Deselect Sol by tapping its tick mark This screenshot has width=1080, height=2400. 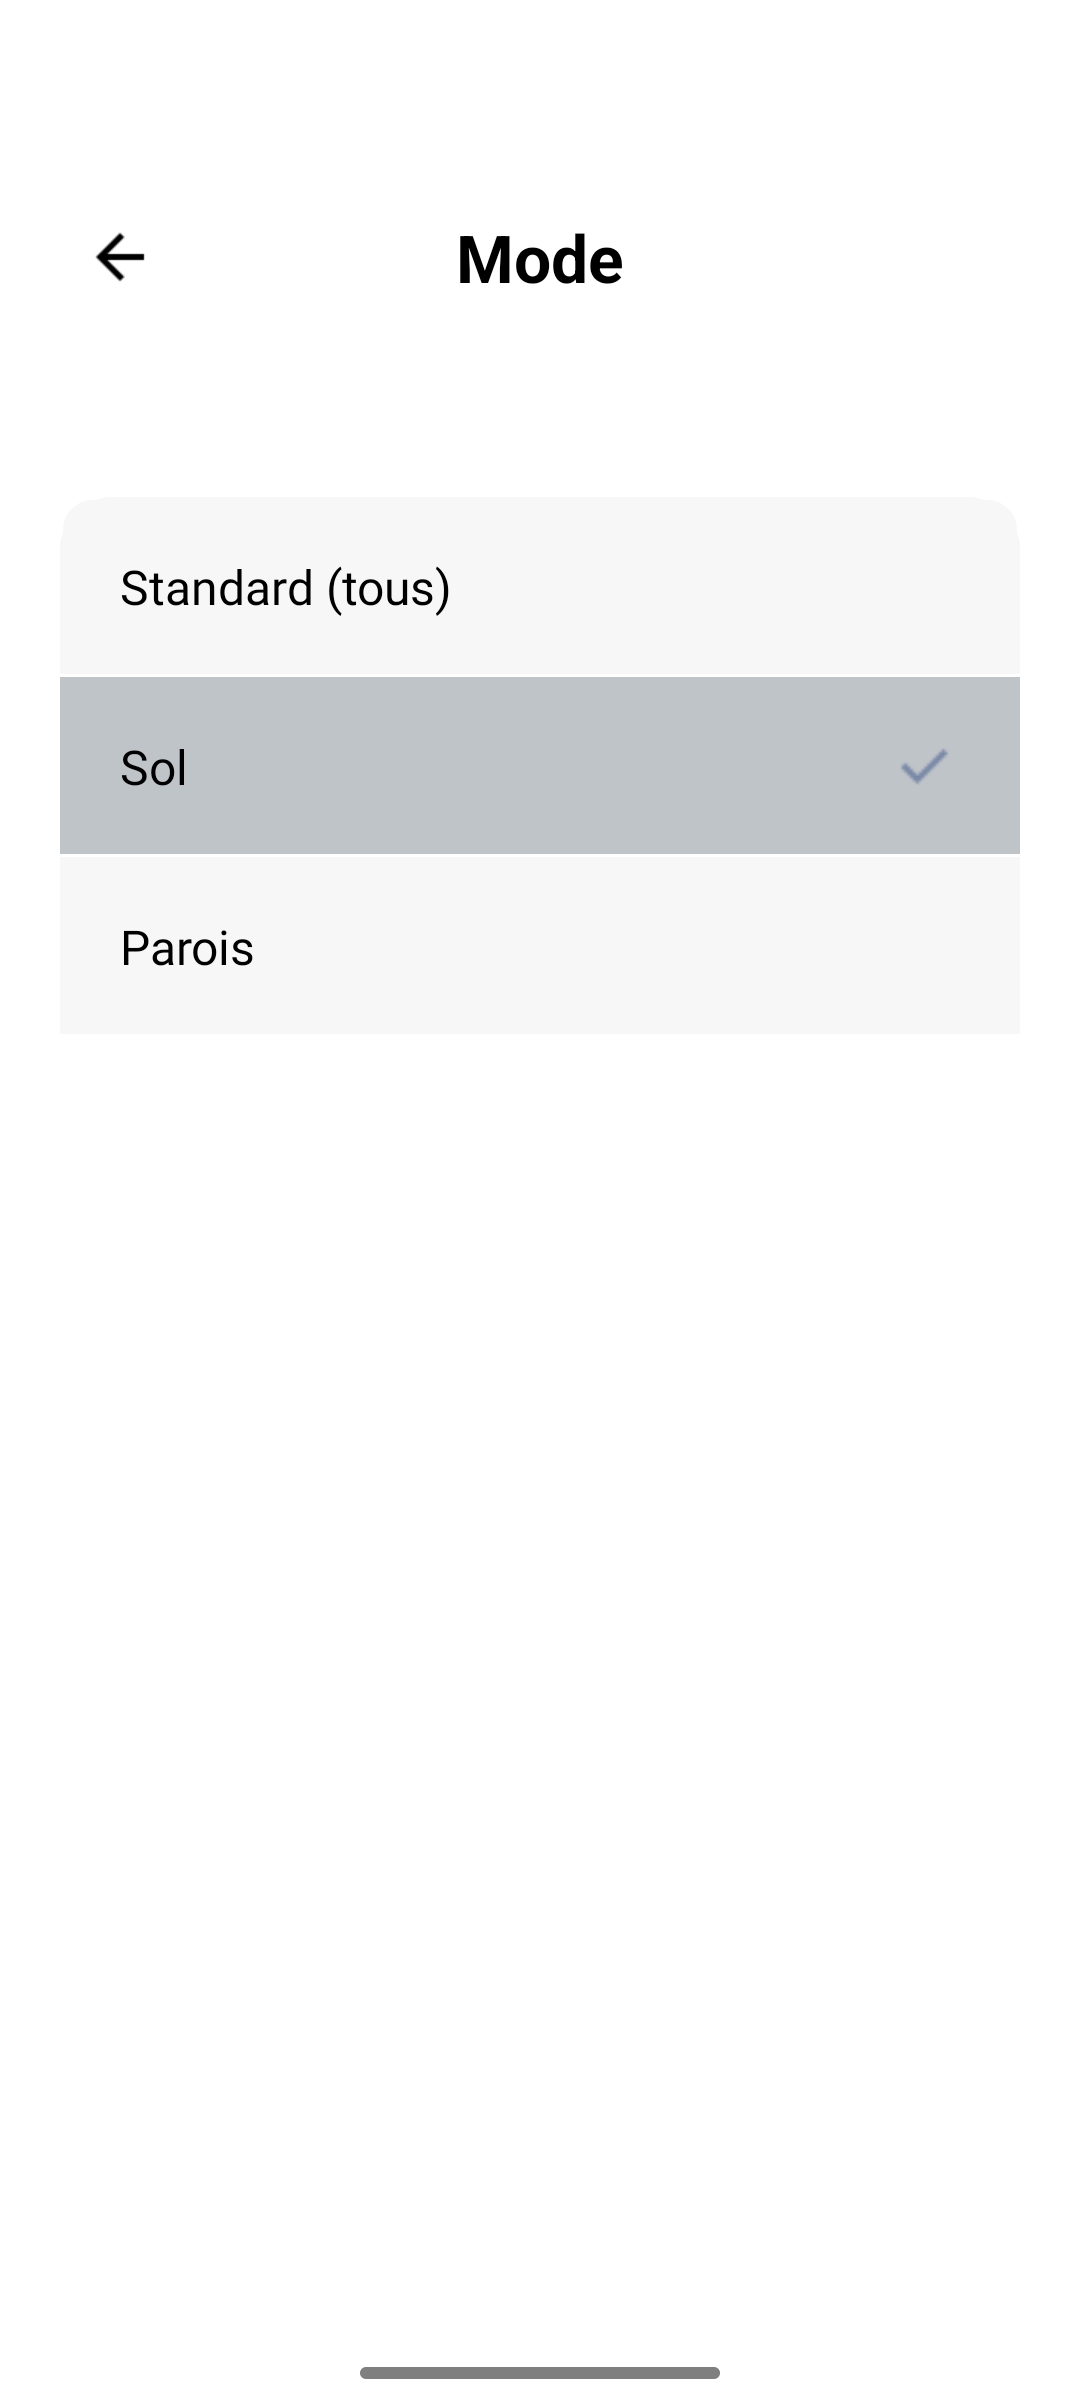pyautogui.click(x=924, y=766)
